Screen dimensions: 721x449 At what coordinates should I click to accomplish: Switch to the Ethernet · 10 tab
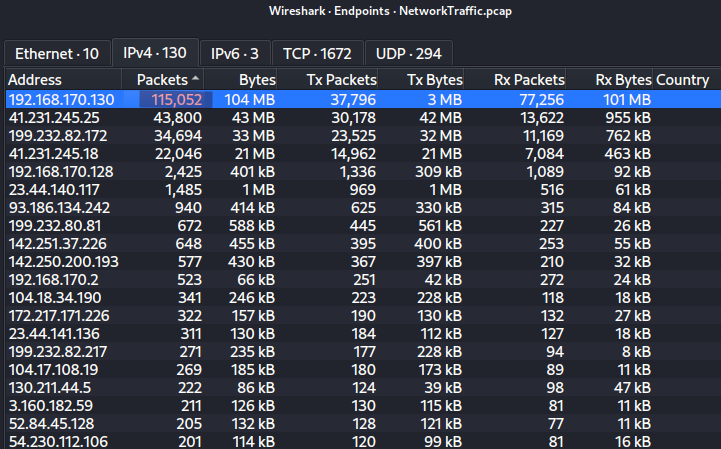[x=57, y=54]
